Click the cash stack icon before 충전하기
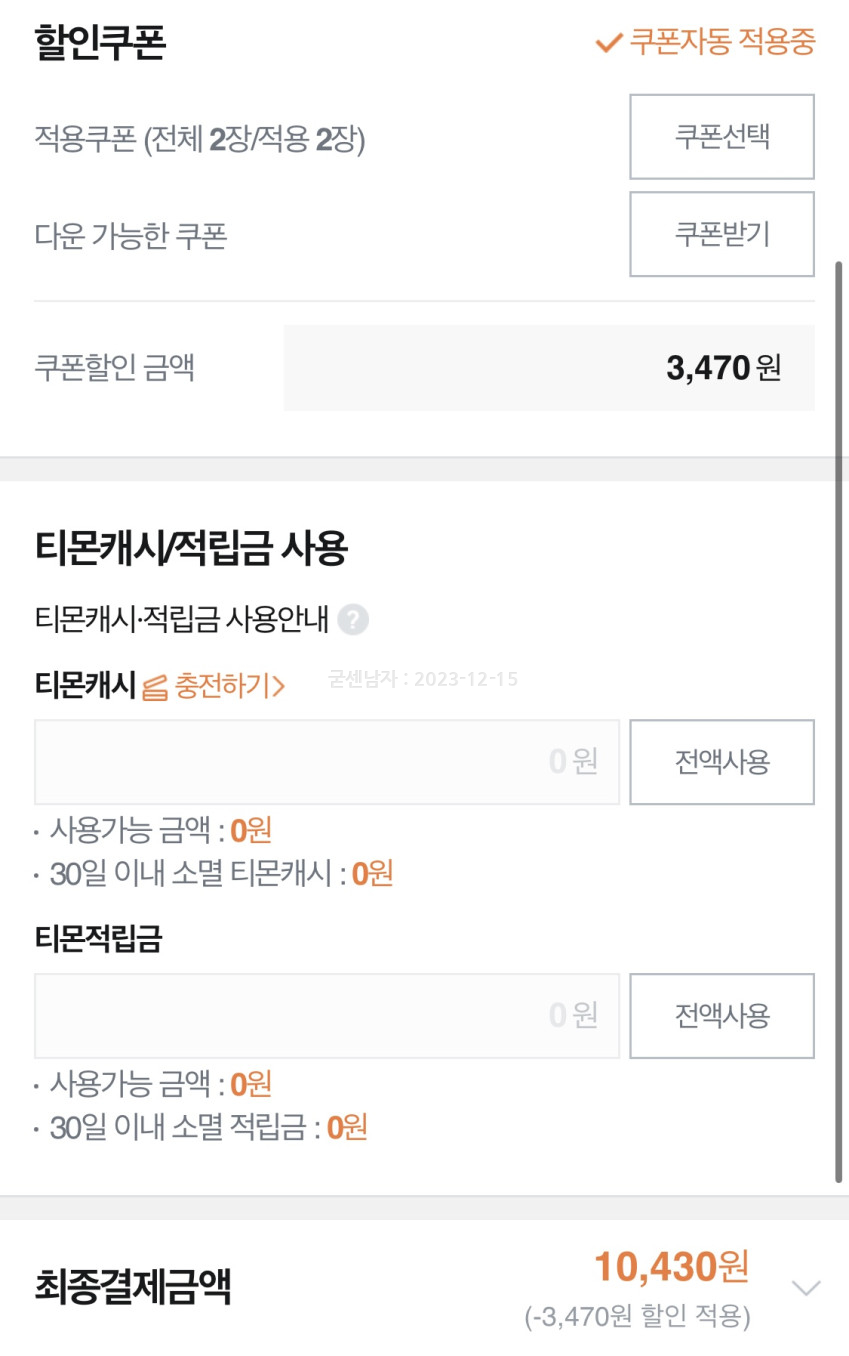The height and width of the screenshot is (1356, 849). (155, 687)
